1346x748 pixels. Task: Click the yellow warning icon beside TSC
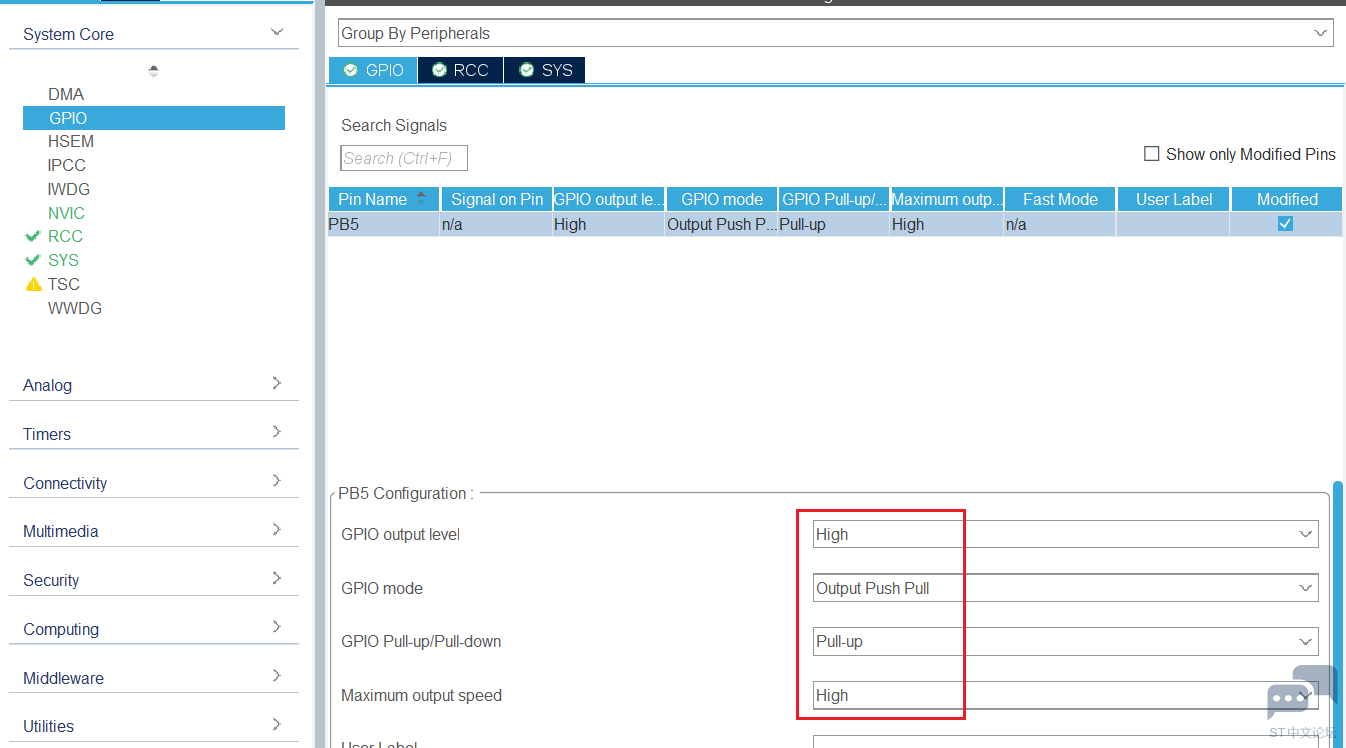click(x=34, y=284)
